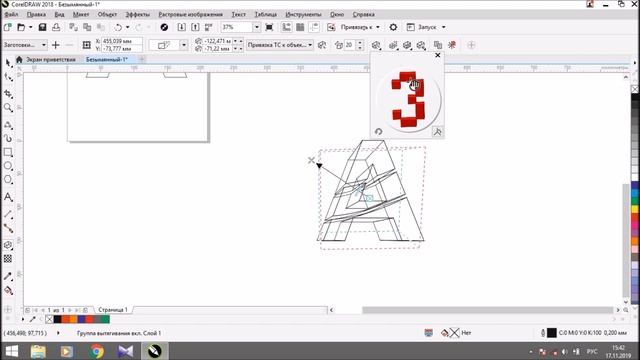
Task: Switch to the Welcome Screen tab
Action: point(51,60)
